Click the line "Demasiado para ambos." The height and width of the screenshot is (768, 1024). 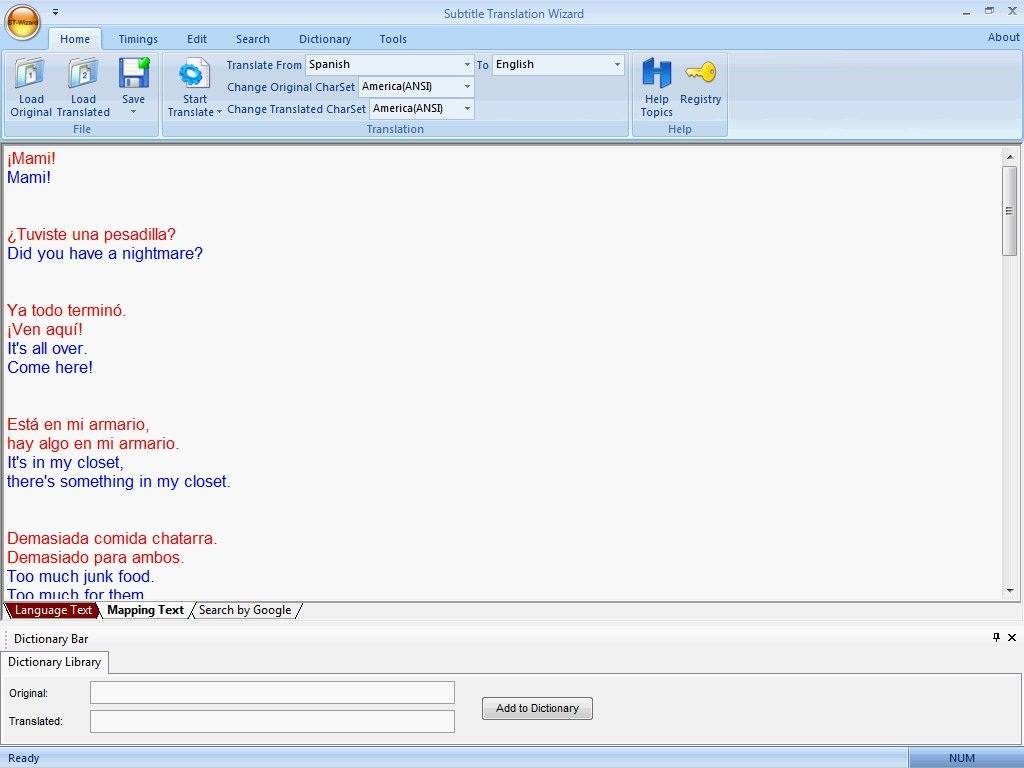tap(95, 558)
